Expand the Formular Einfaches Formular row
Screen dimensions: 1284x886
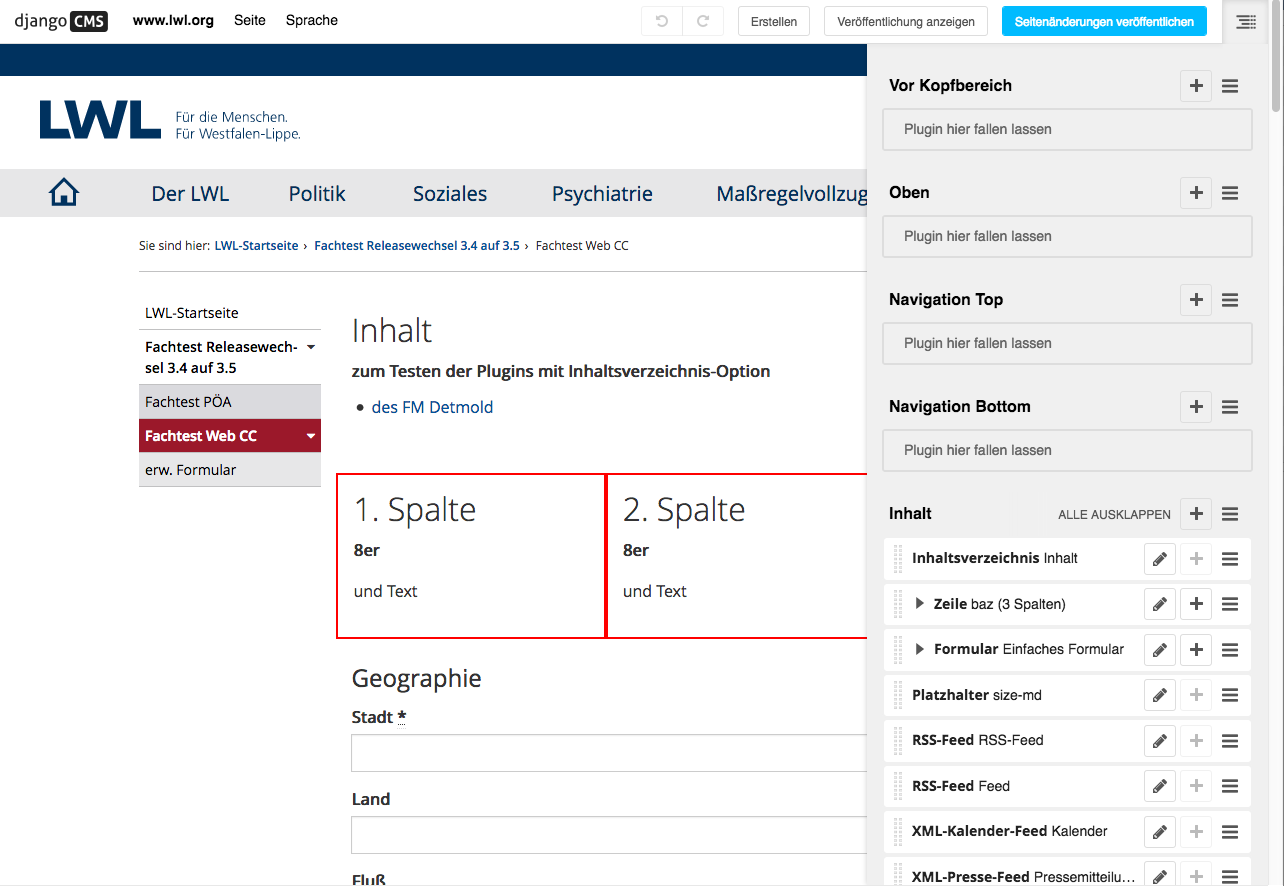tap(921, 650)
